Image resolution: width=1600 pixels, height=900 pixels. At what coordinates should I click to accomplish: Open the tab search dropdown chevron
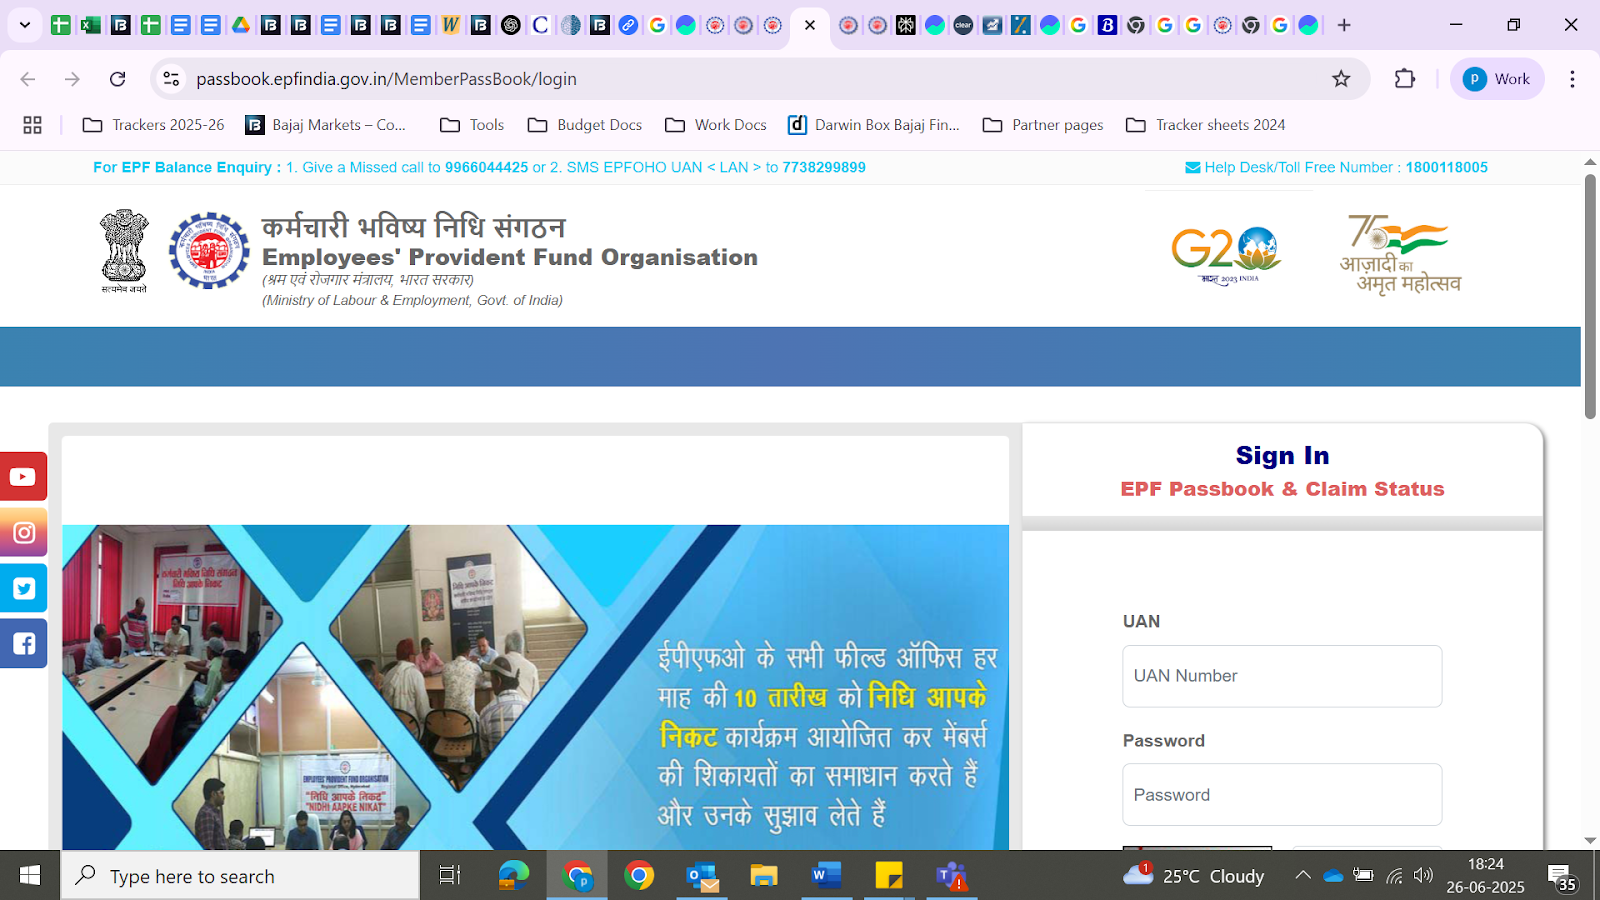[x=25, y=25]
